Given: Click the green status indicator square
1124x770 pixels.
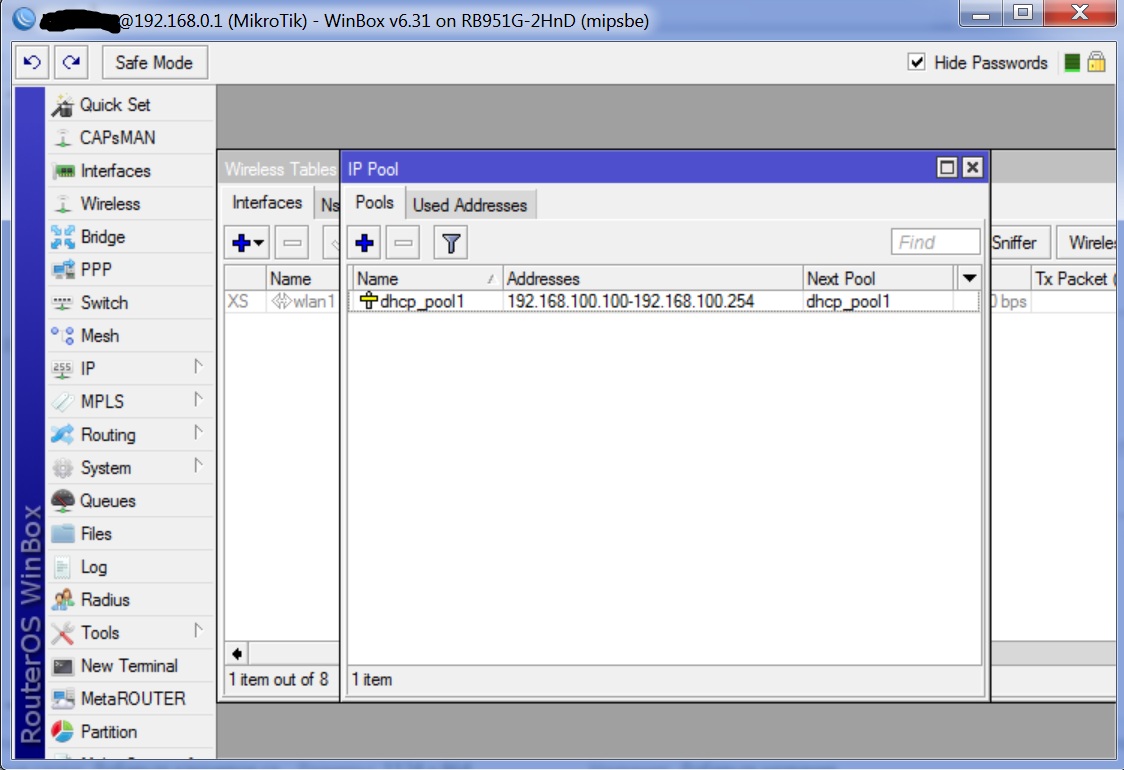Looking at the screenshot, I should tap(1072, 63).
